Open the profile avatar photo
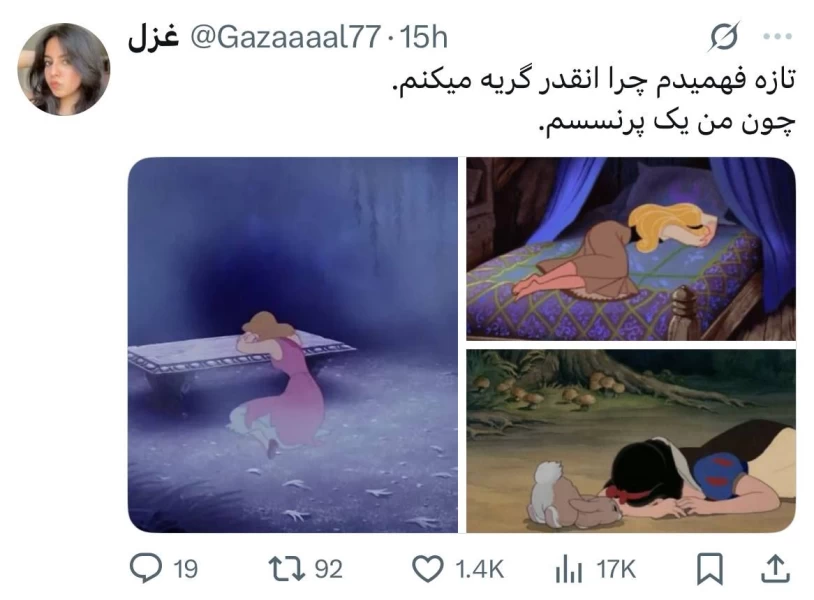Viewport: 814px width, 600px height. (x=63, y=69)
